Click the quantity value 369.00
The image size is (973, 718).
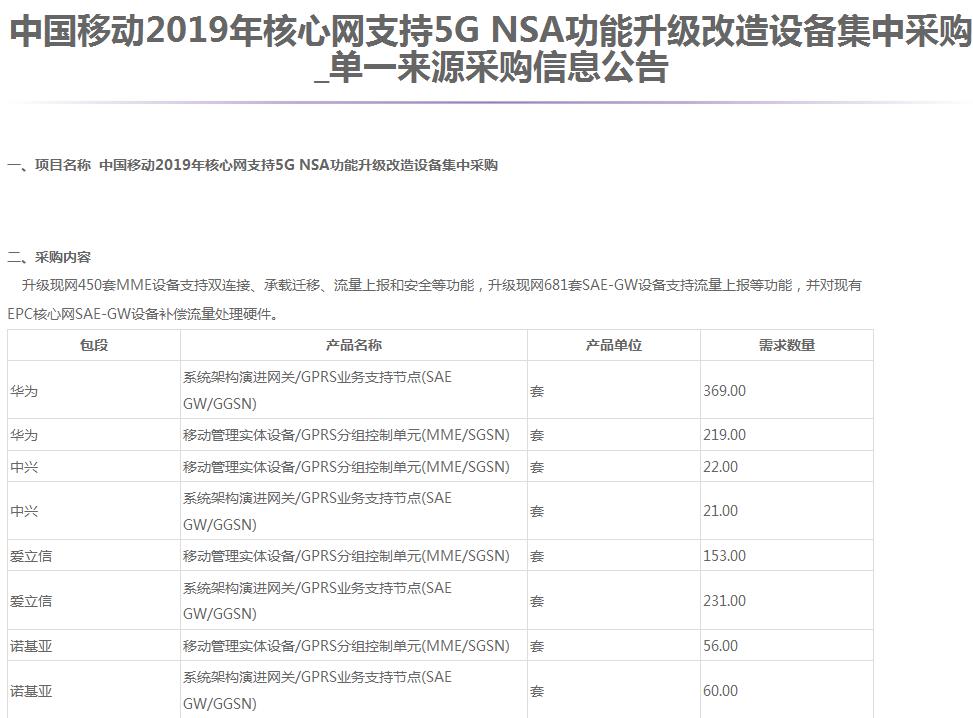click(x=724, y=391)
